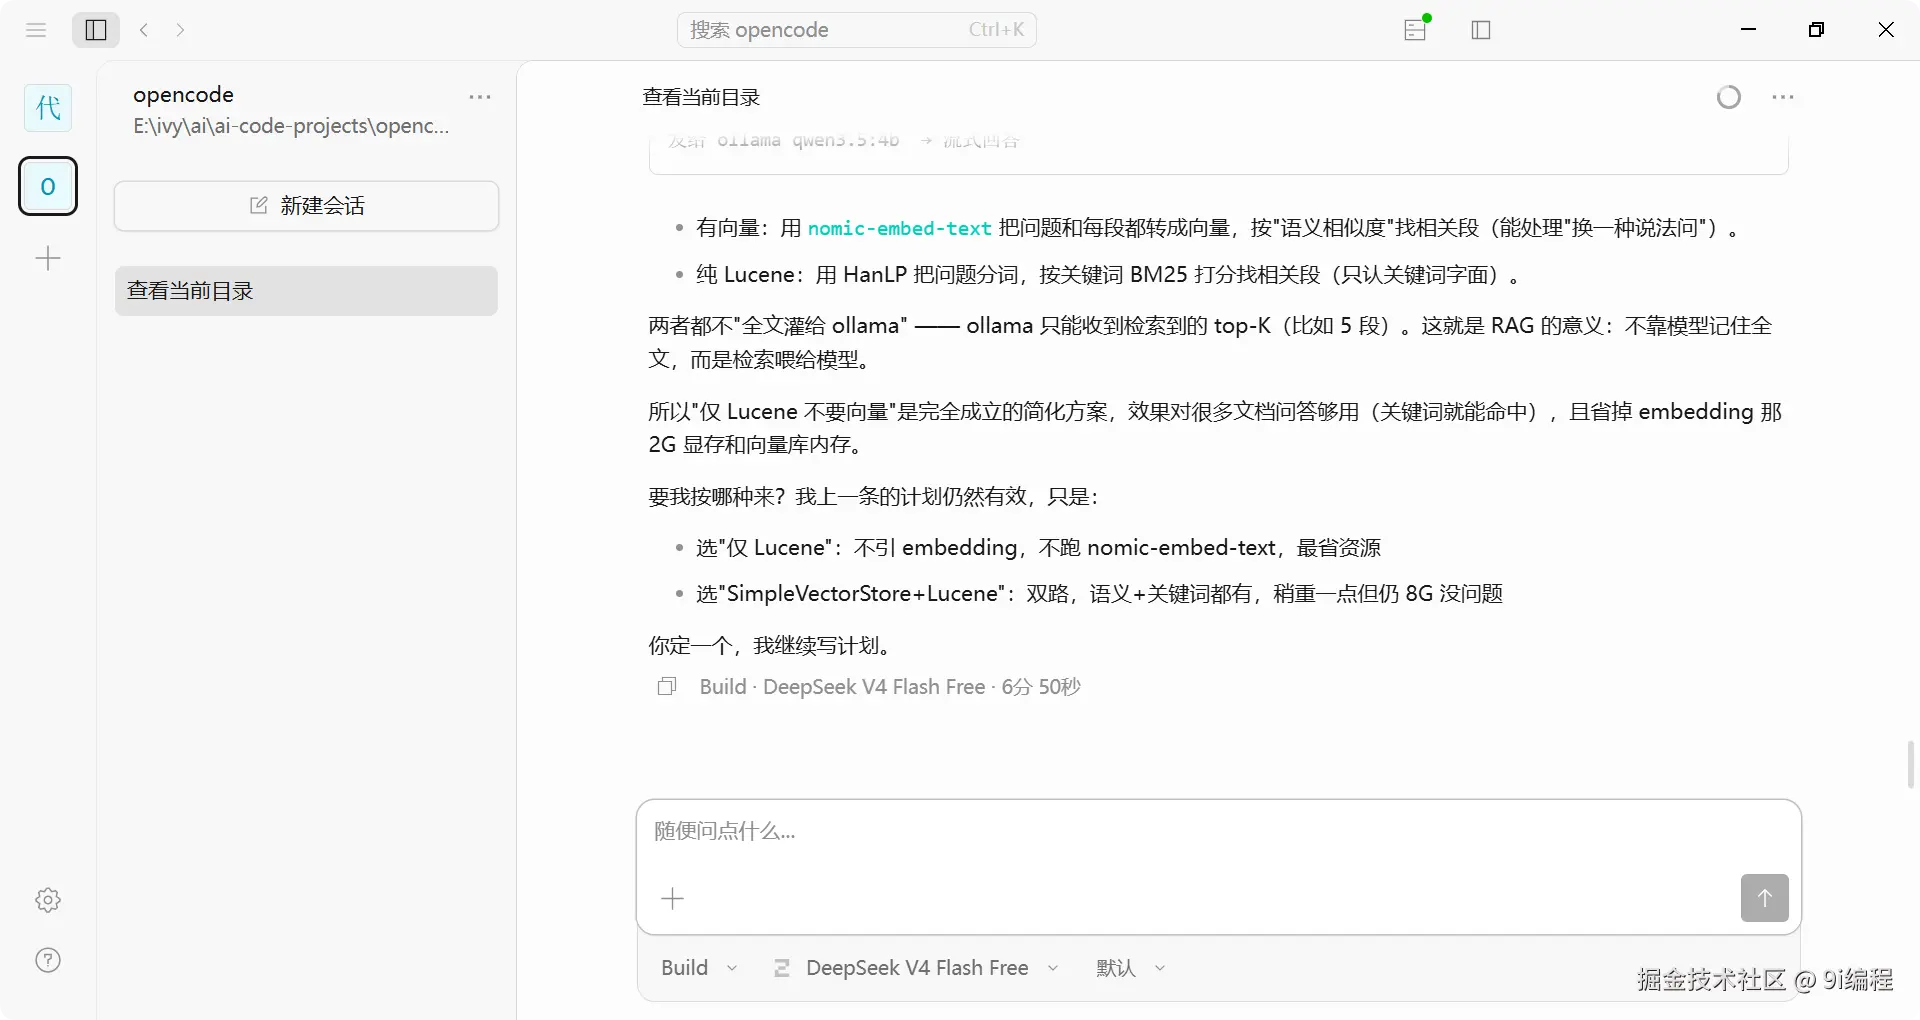Open settings gear icon
The width and height of the screenshot is (1920, 1020).
click(48, 900)
